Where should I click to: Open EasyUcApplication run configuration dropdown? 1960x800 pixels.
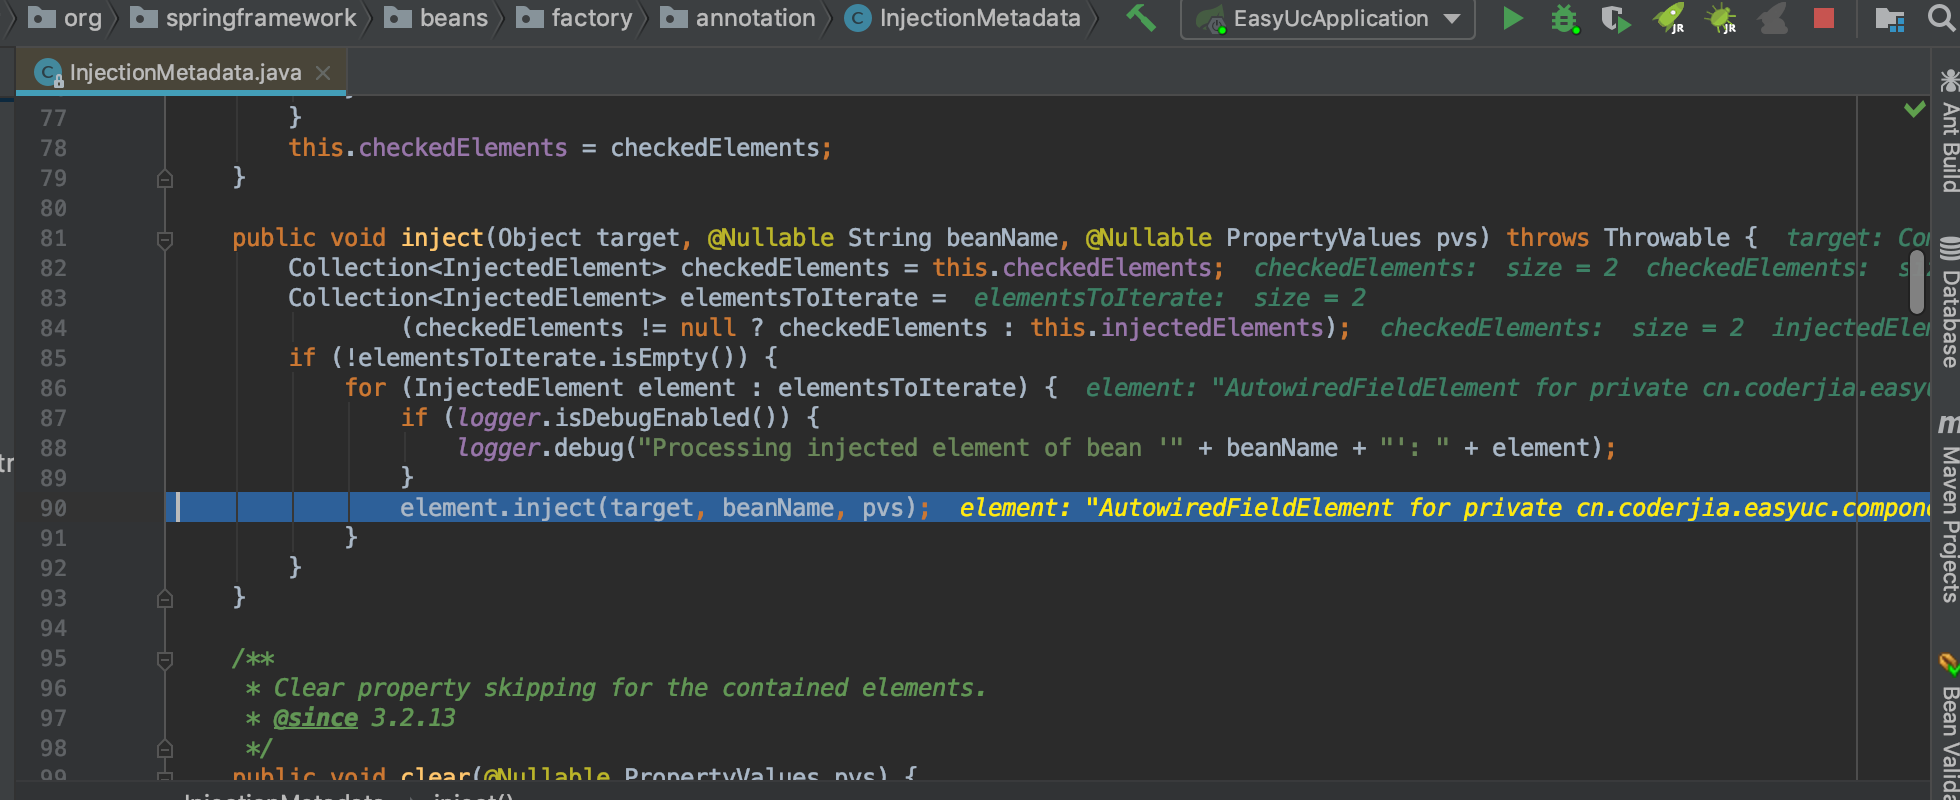[x=1327, y=18]
